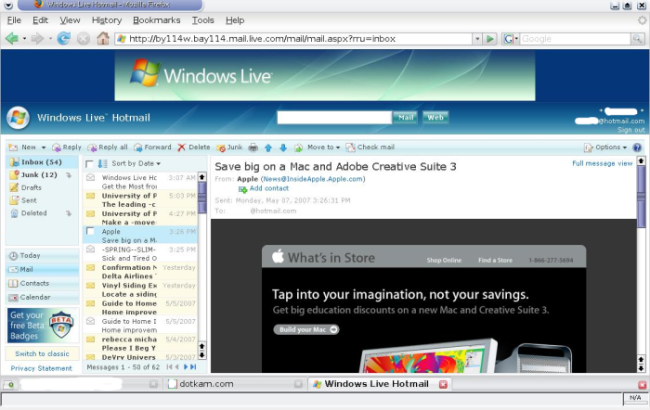Open the Tools menu
The width and height of the screenshot is (650, 410).
203,20
